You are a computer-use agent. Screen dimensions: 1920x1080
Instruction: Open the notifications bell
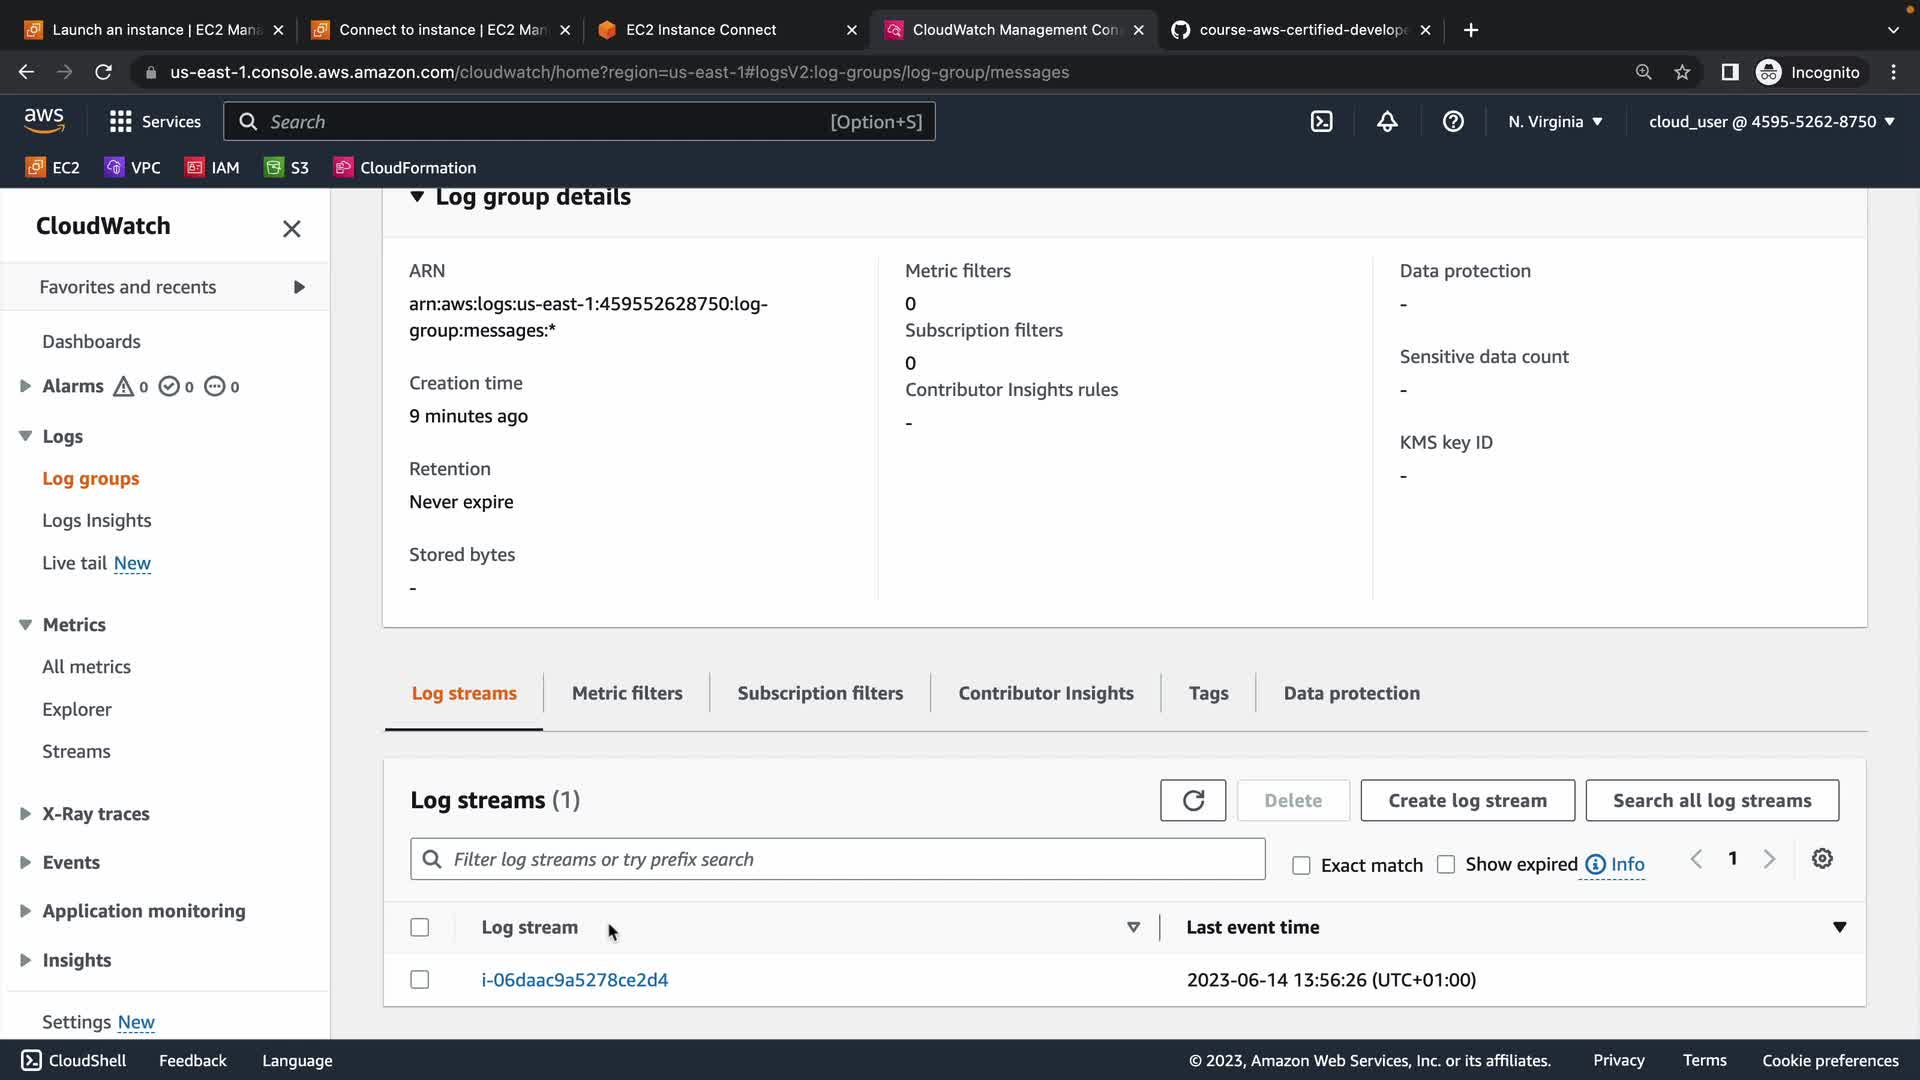click(x=1387, y=122)
